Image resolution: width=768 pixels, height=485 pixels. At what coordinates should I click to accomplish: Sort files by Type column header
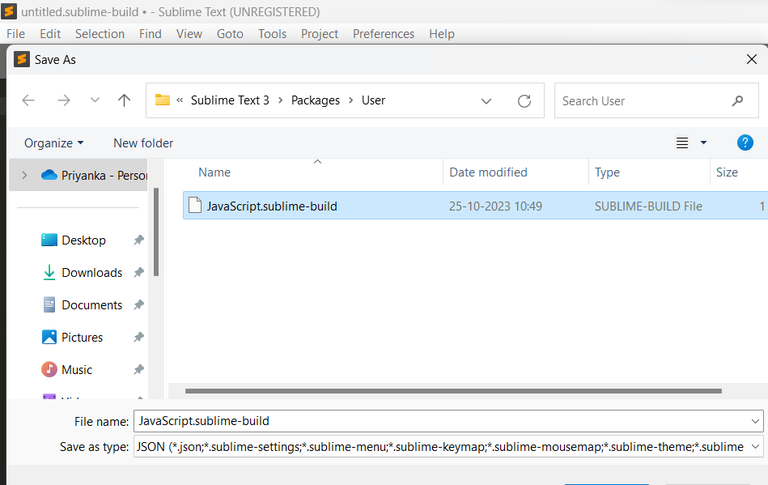click(x=607, y=172)
